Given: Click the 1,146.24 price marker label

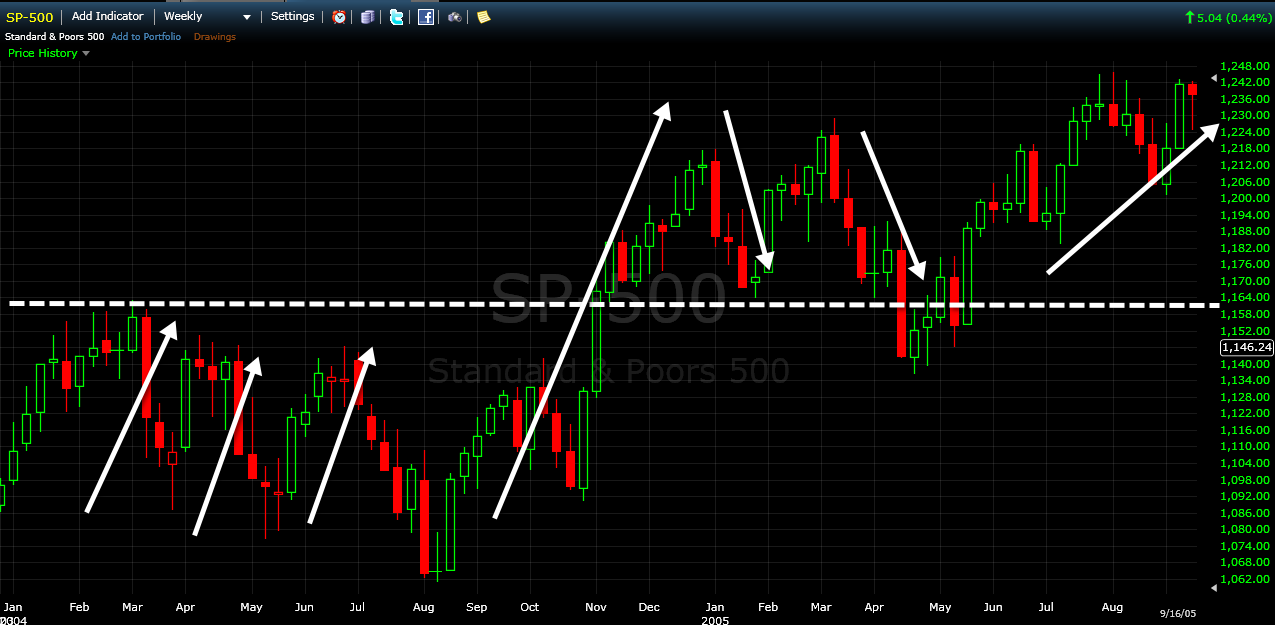Looking at the screenshot, I should coord(1246,347).
